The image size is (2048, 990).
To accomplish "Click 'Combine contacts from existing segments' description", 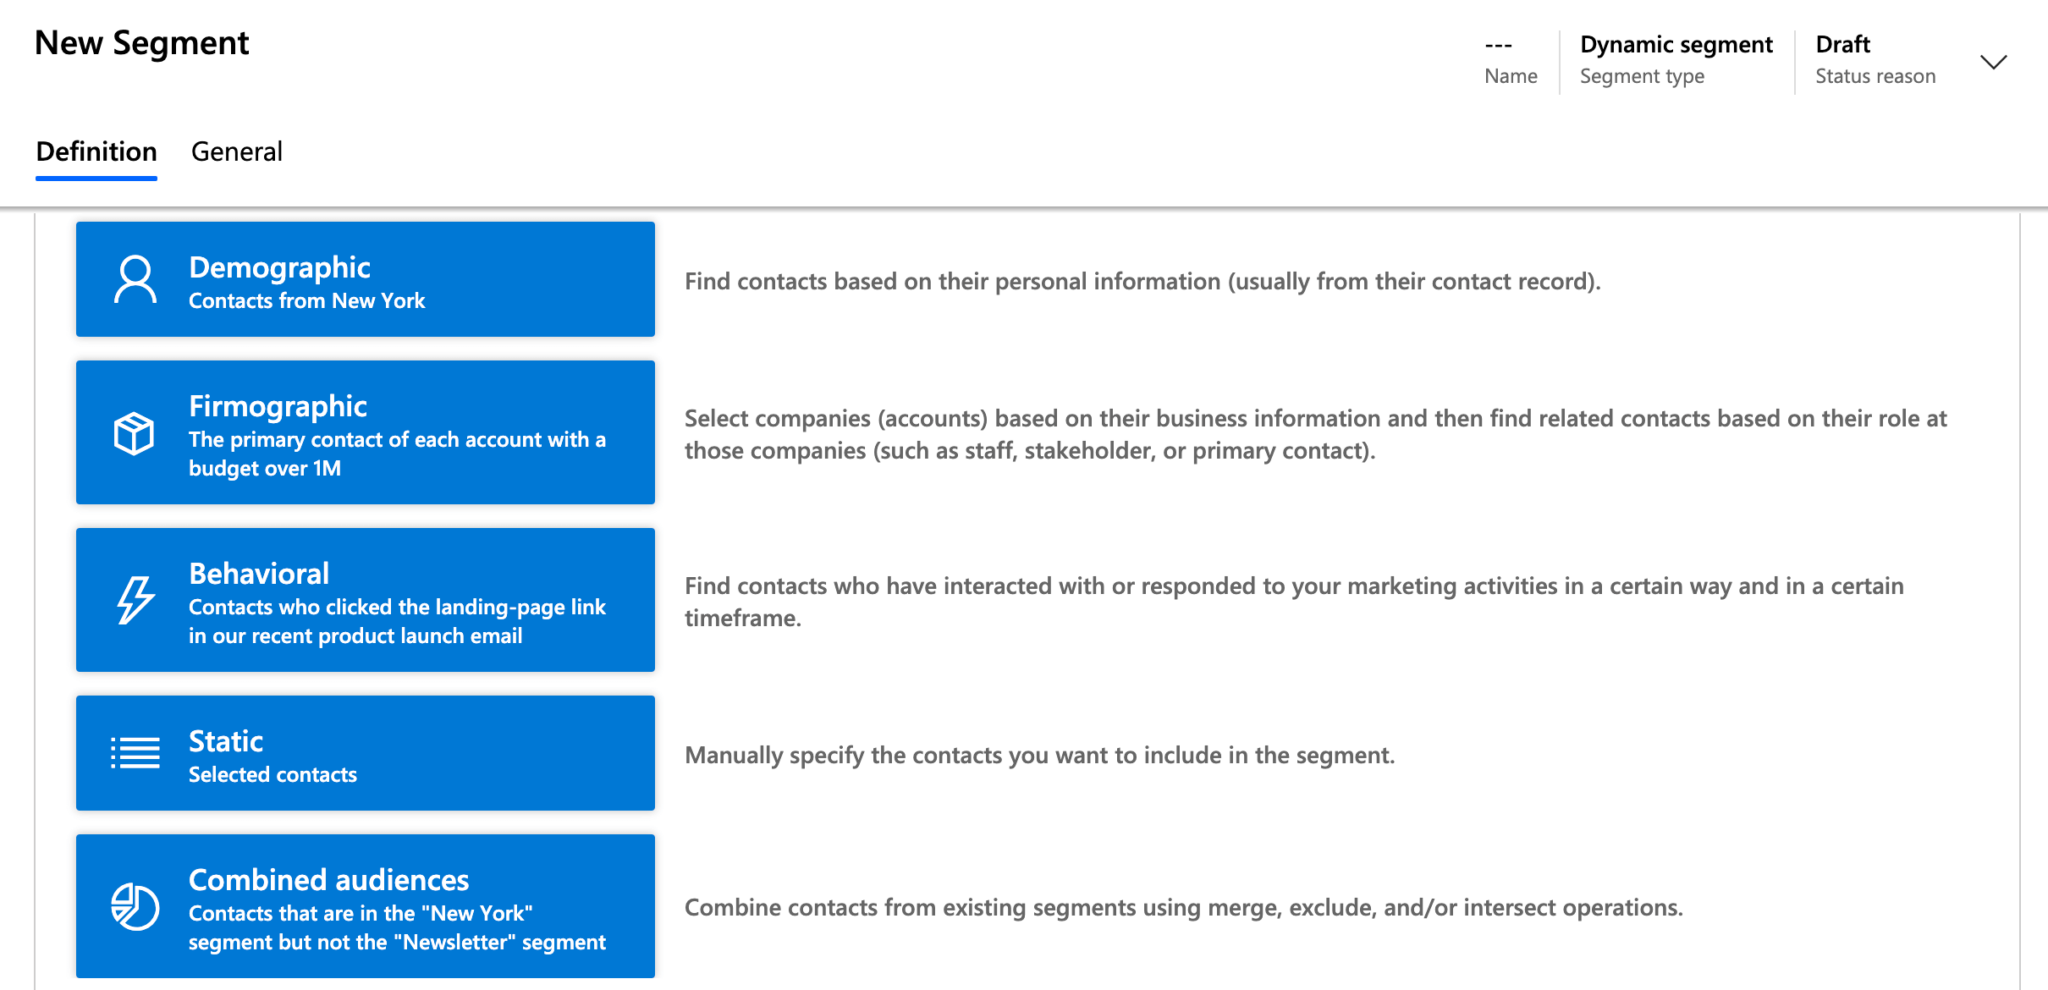I will [x=1183, y=907].
